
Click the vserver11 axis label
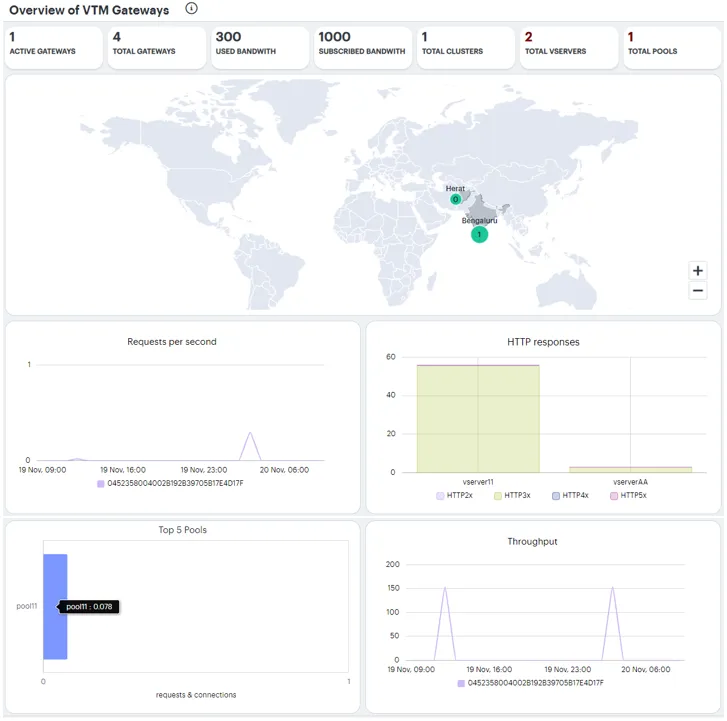pyautogui.click(x=478, y=482)
